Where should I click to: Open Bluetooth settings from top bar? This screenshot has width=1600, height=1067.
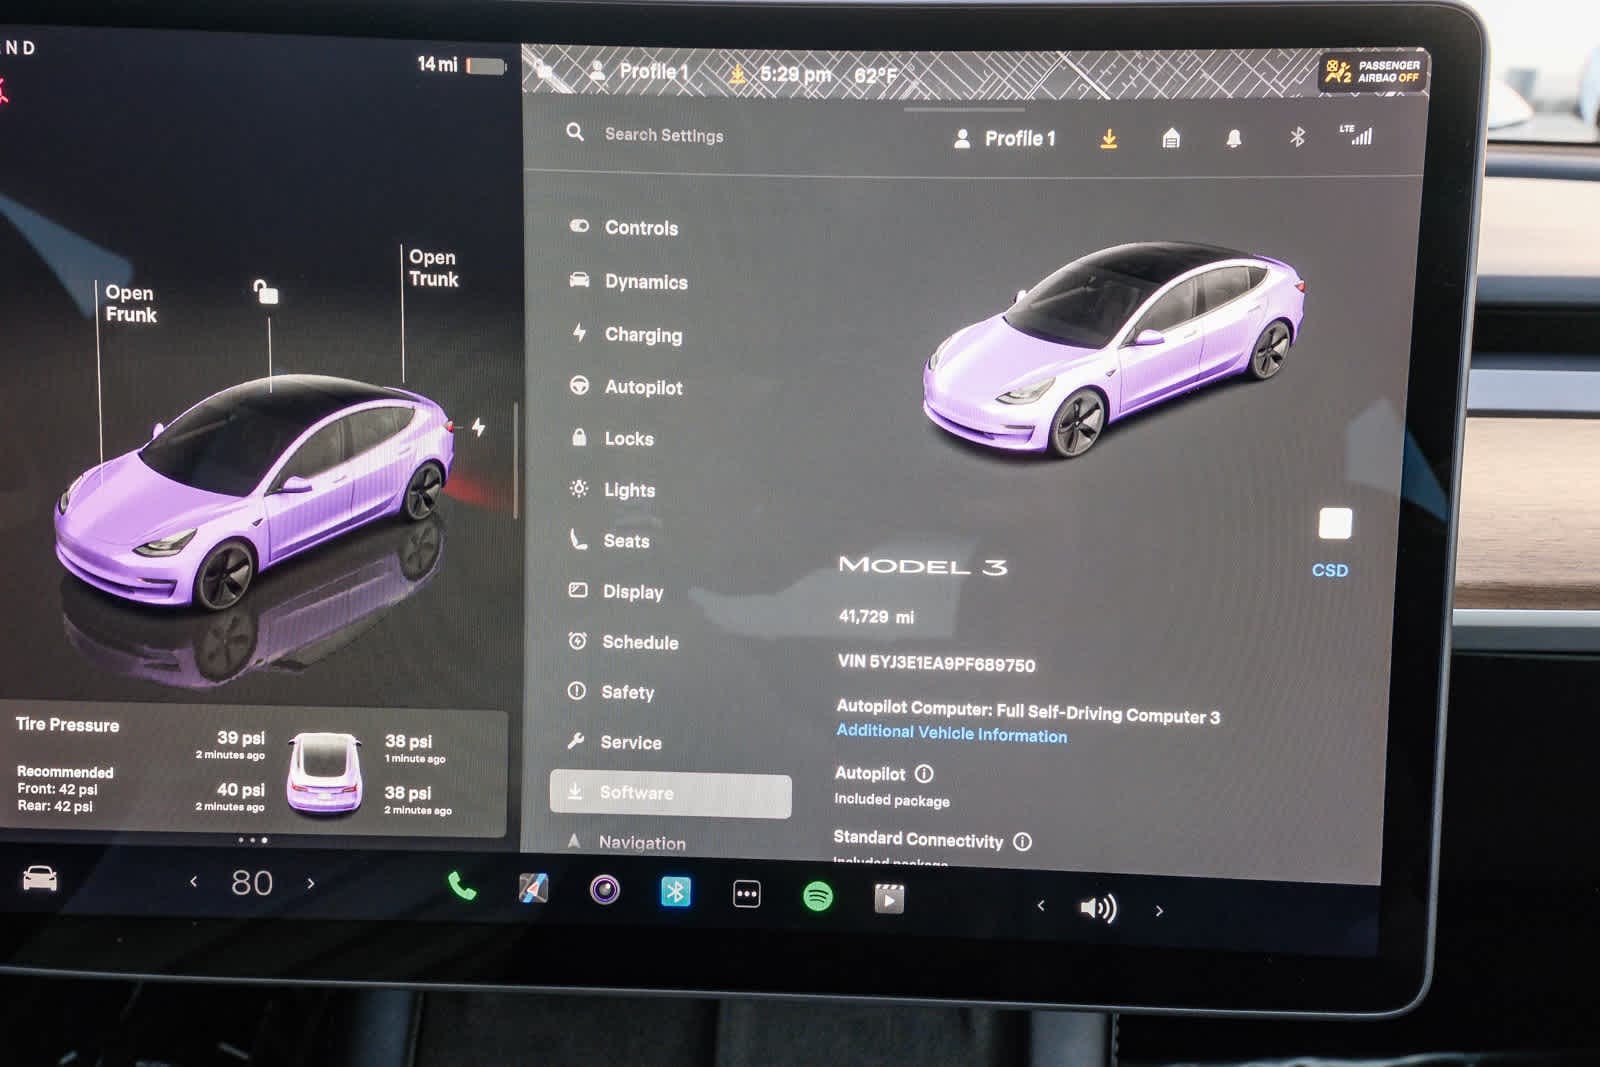(1298, 138)
